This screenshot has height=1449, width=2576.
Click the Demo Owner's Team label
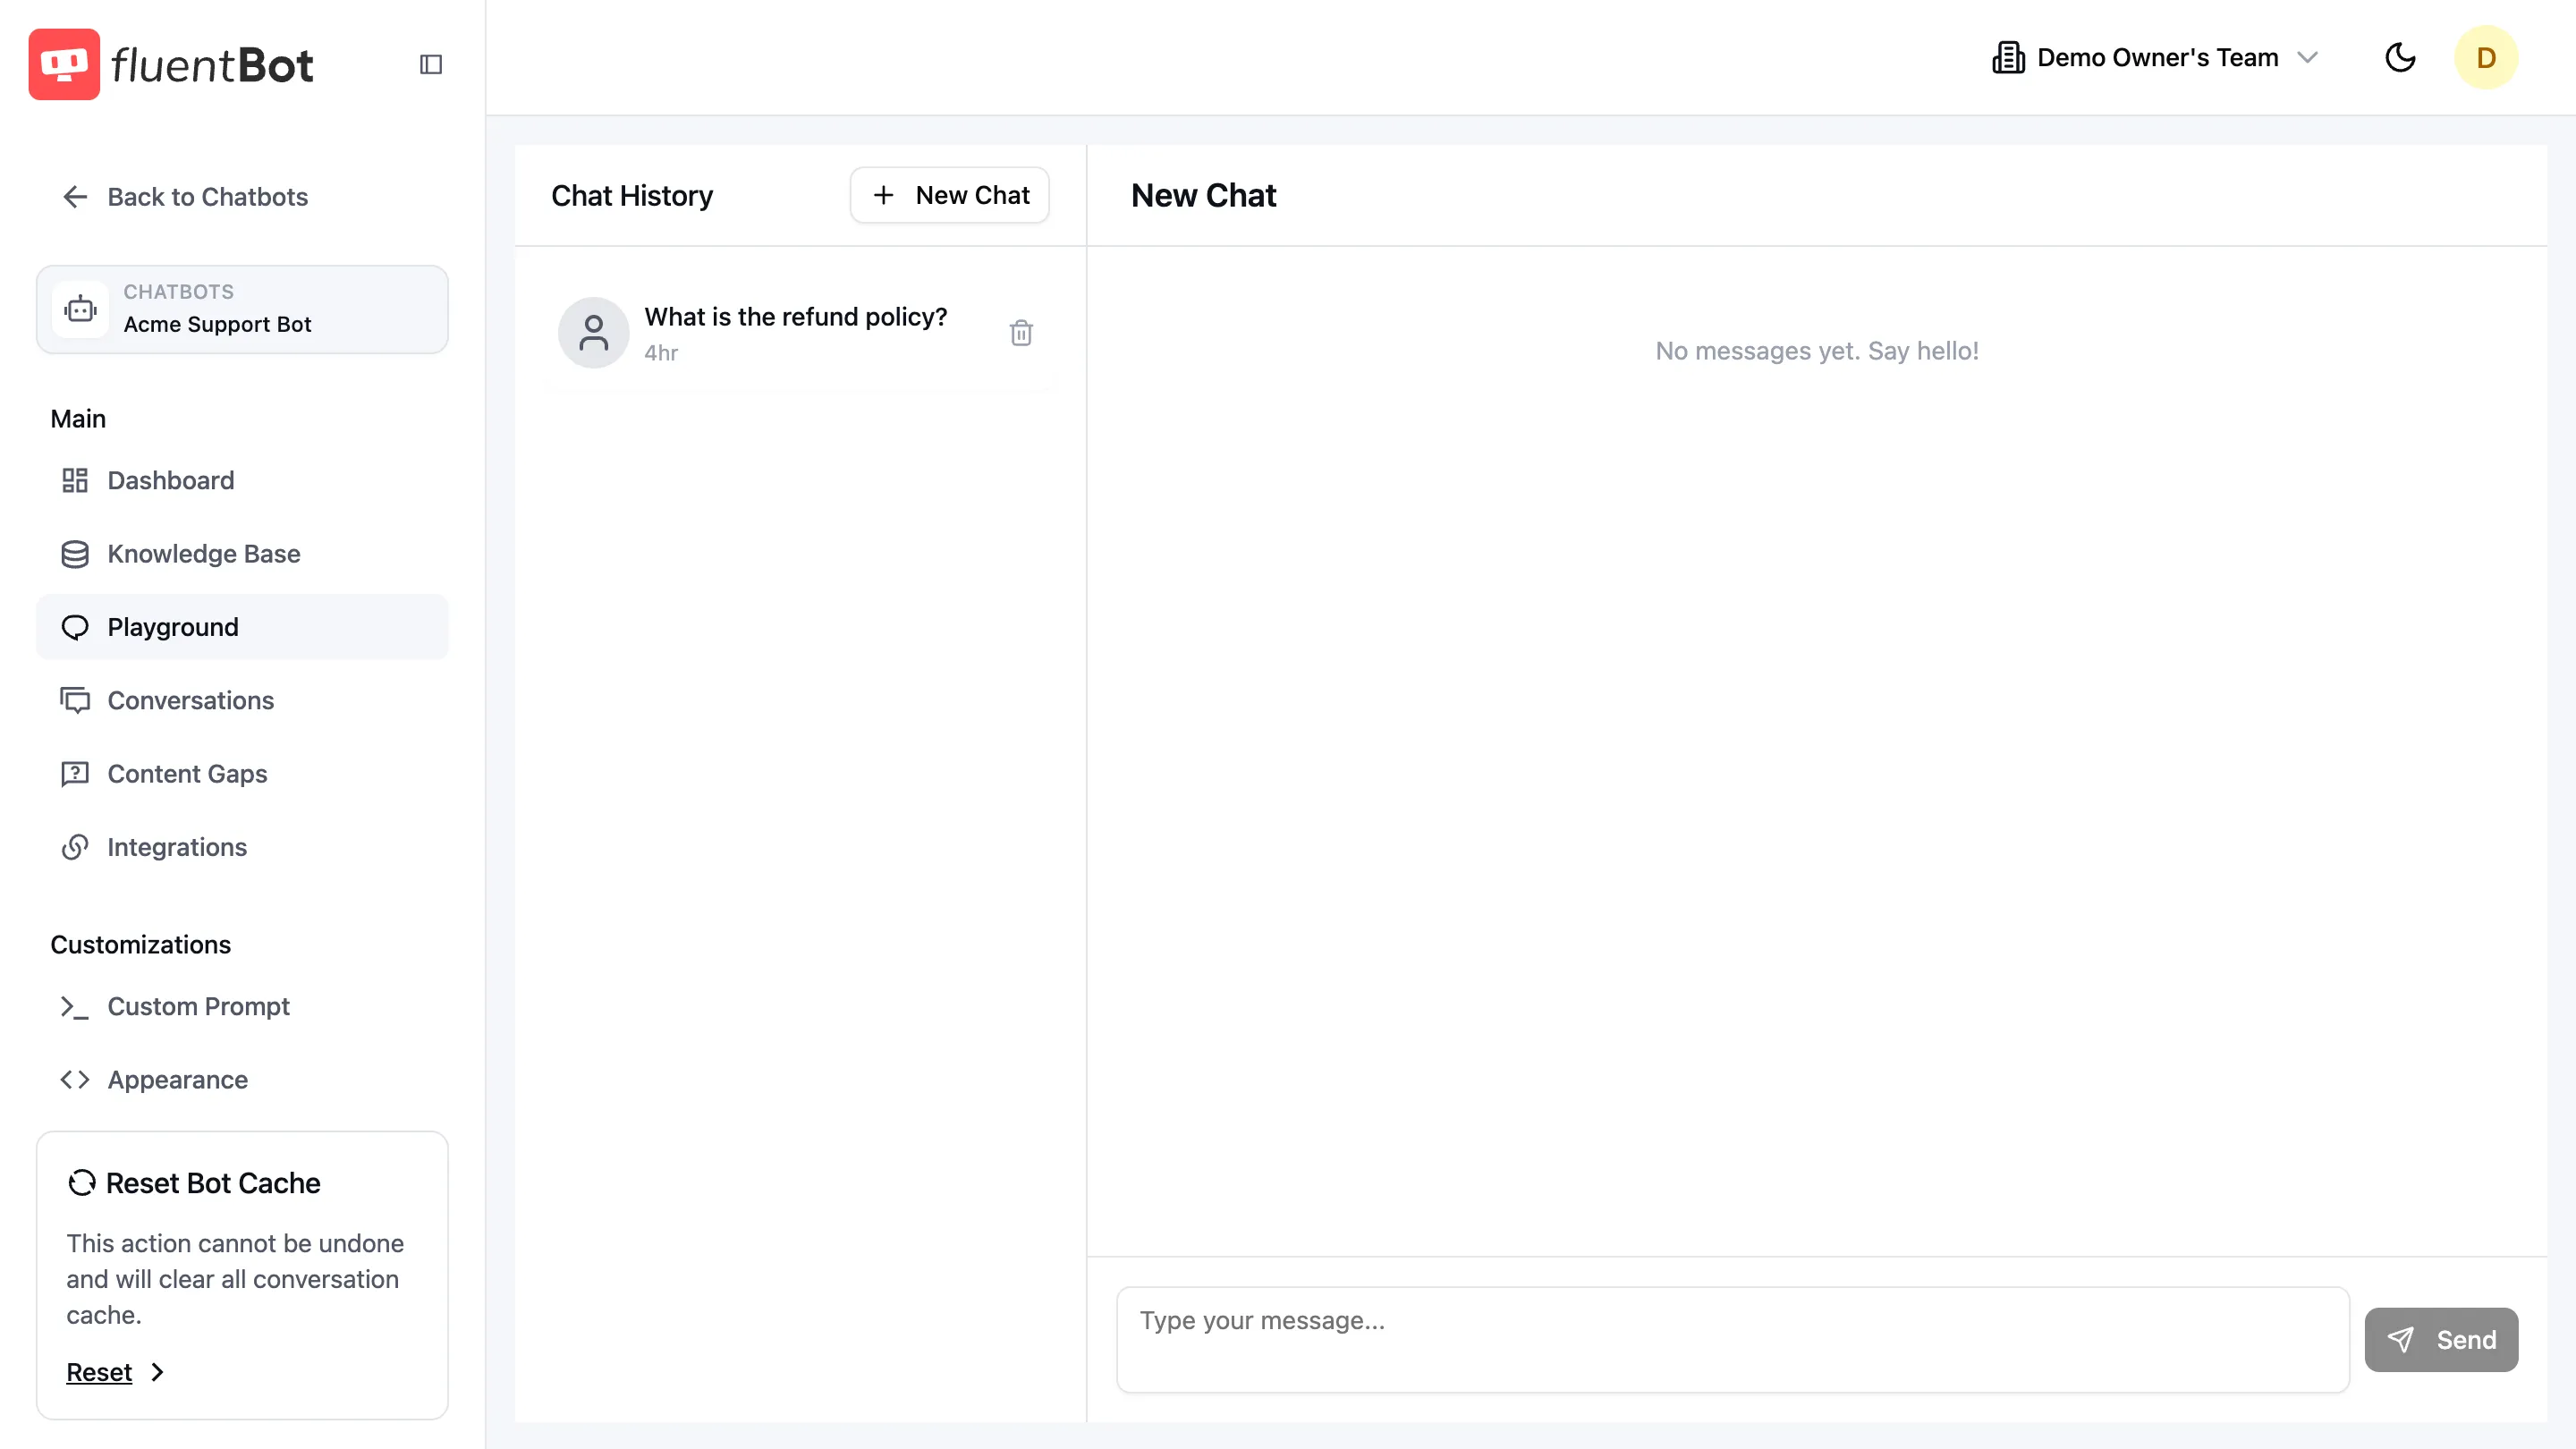click(x=2157, y=58)
